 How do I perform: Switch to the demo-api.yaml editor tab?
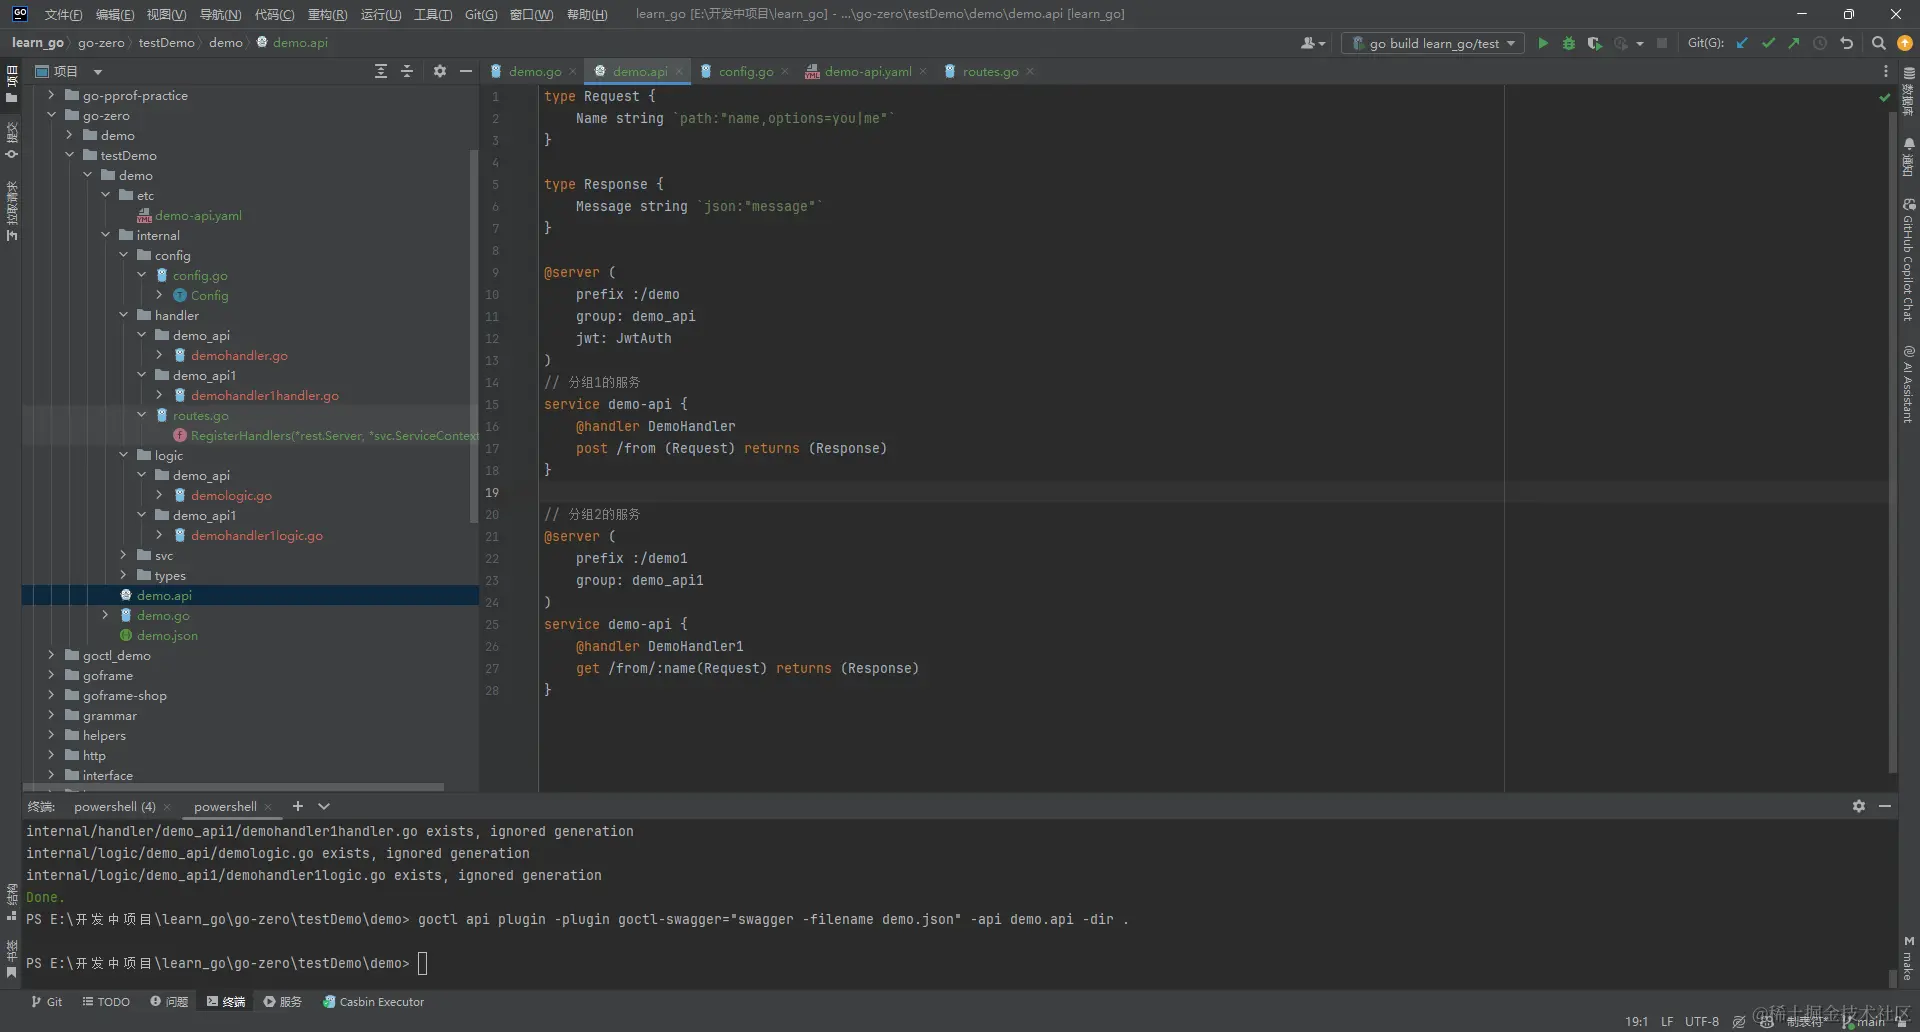pos(867,71)
